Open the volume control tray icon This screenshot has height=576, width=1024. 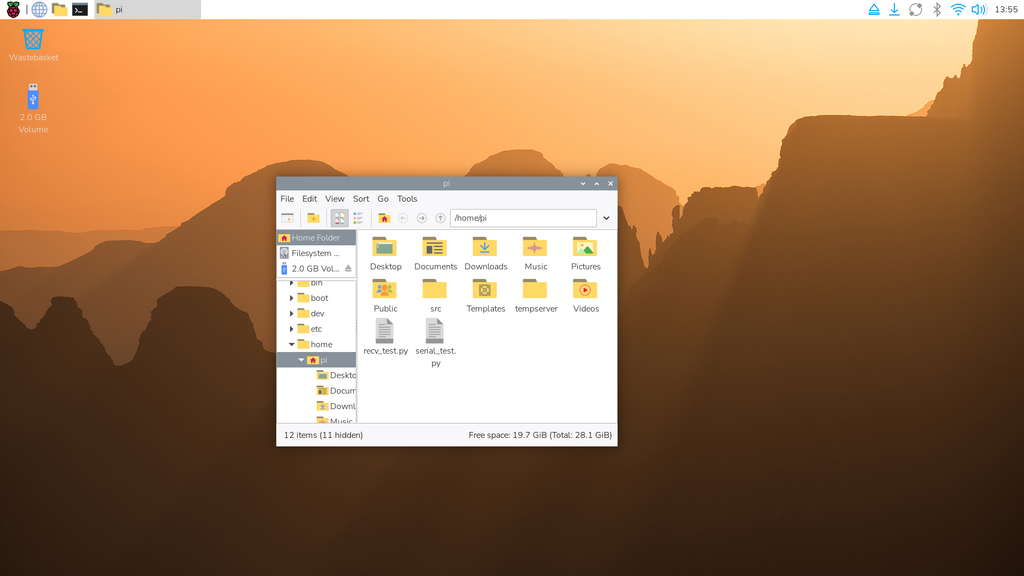(x=978, y=9)
